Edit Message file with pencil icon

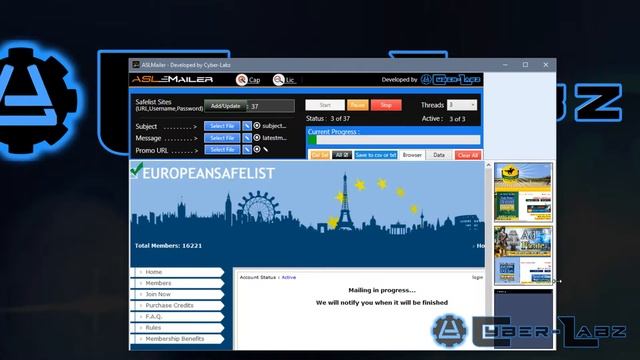(x=247, y=138)
